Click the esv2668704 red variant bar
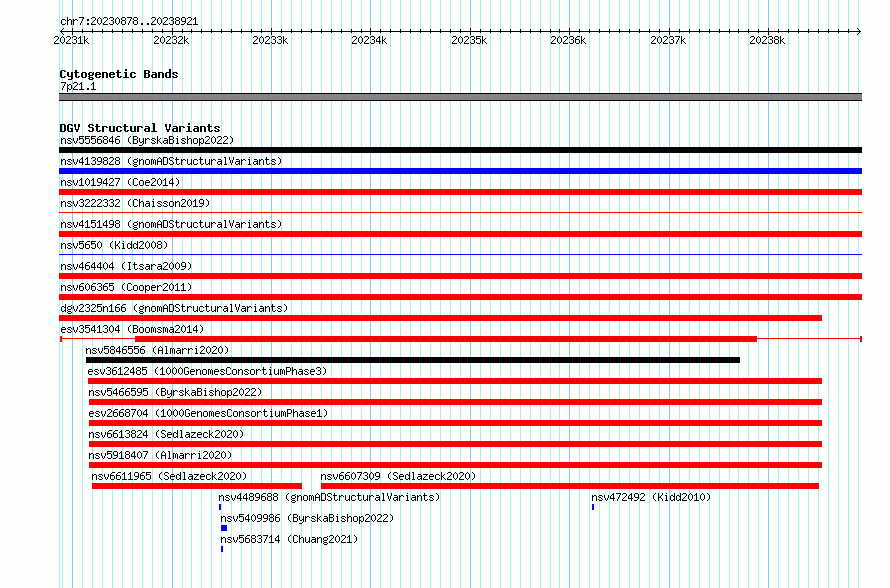The height and width of the screenshot is (588, 890). click(x=455, y=423)
